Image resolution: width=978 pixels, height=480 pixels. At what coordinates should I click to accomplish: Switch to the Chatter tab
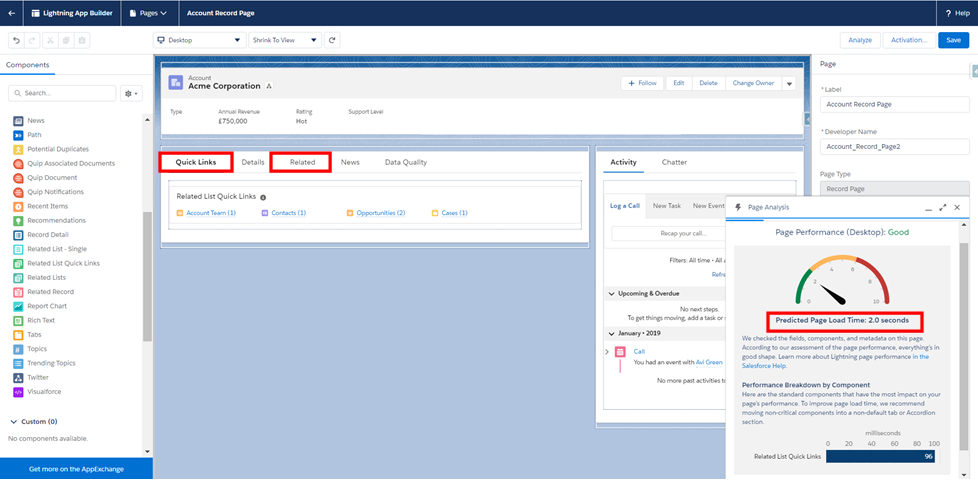point(674,162)
